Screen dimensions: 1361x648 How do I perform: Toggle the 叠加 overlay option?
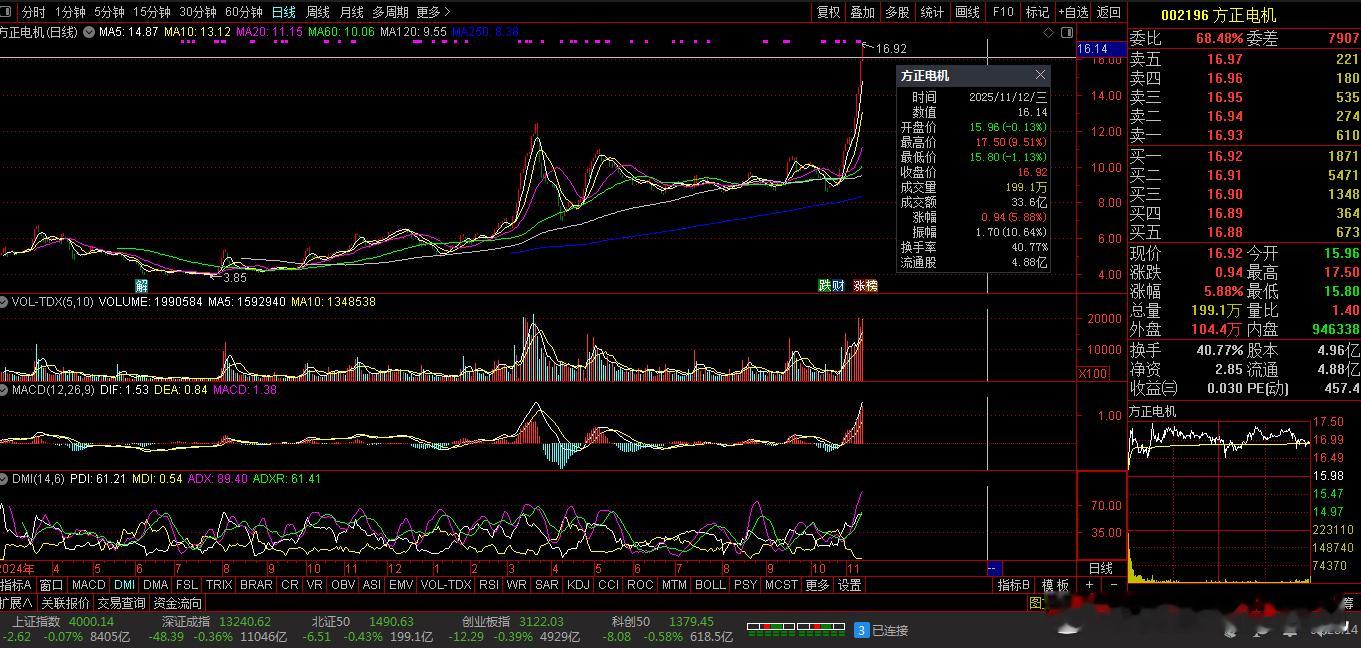[x=862, y=12]
